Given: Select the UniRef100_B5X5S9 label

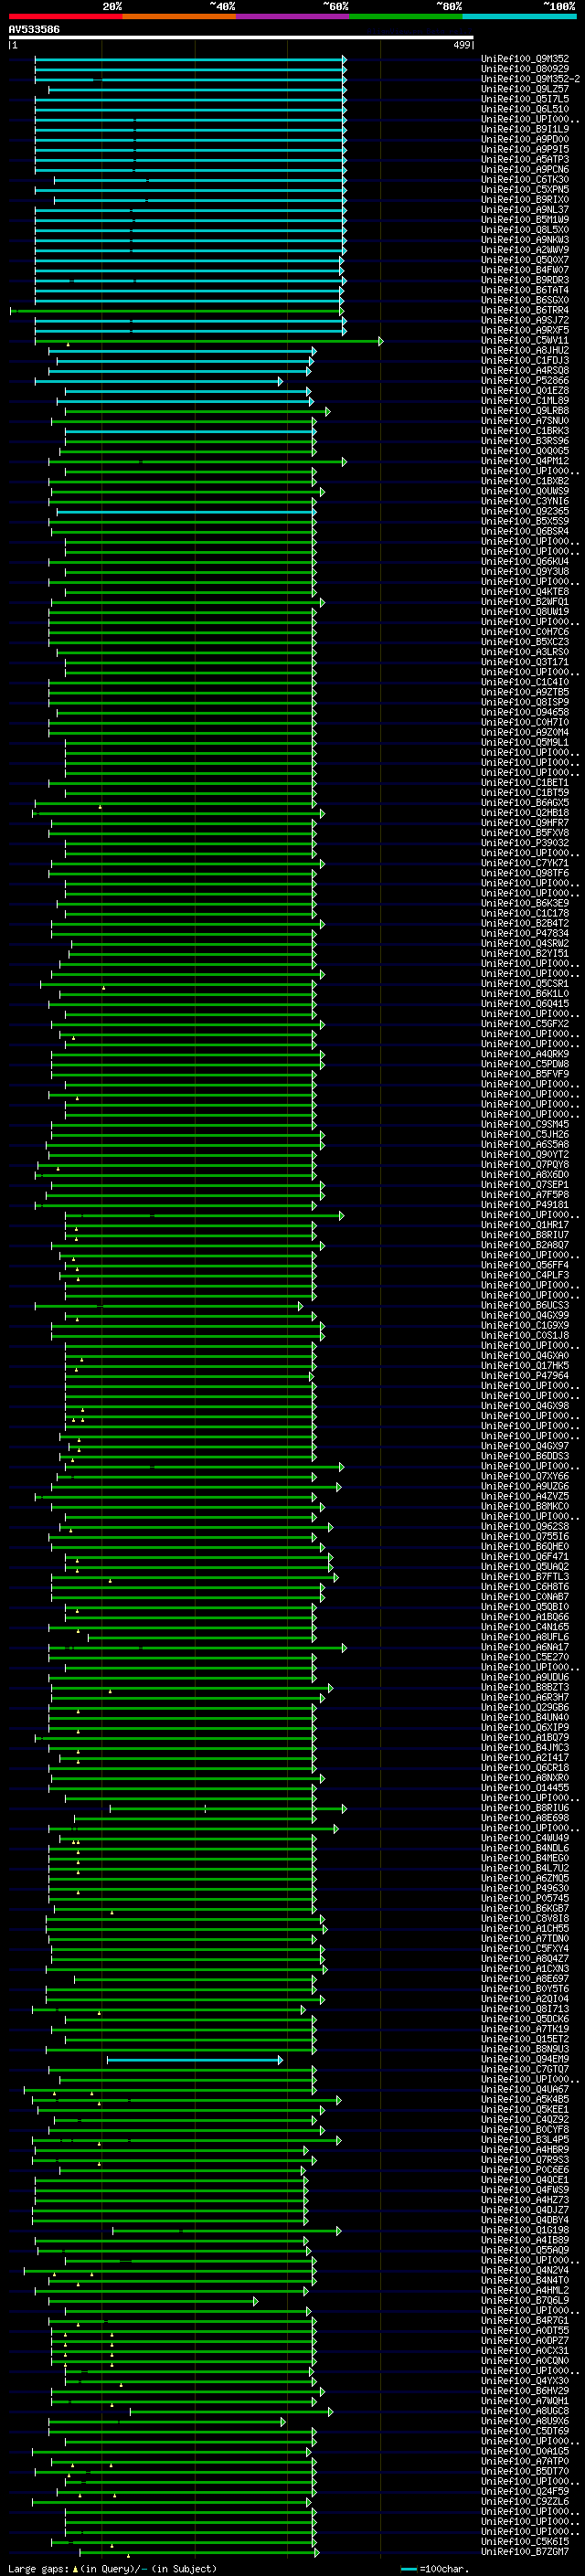Looking at the screenshot, I should [x=525, y=521].
